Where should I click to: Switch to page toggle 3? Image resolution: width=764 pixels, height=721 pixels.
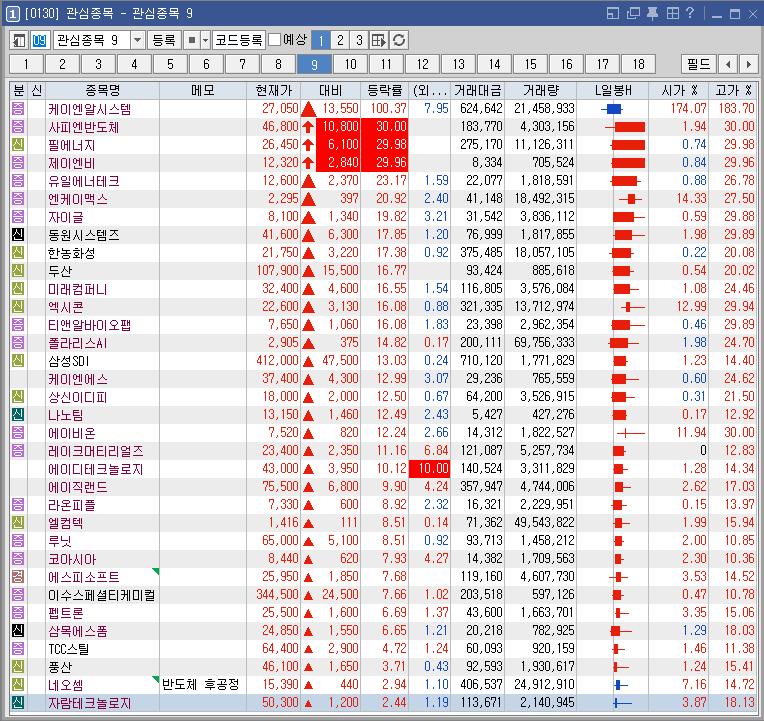tap(359, 40)
